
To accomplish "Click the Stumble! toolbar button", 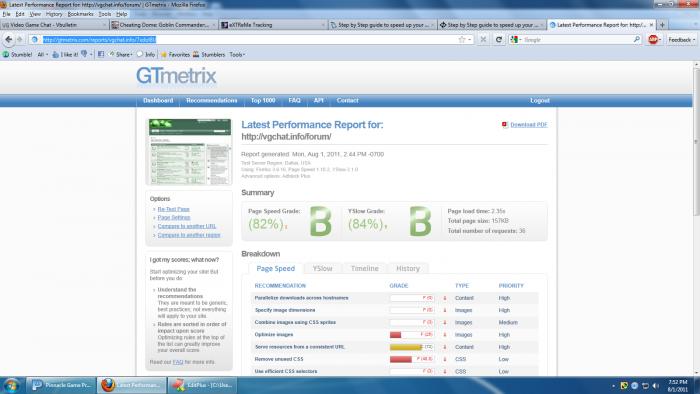I will pos(17,54).
